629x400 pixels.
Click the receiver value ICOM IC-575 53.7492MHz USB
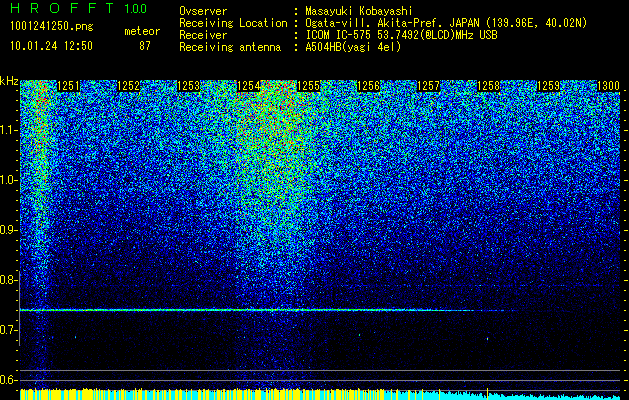tap(401, 35)
